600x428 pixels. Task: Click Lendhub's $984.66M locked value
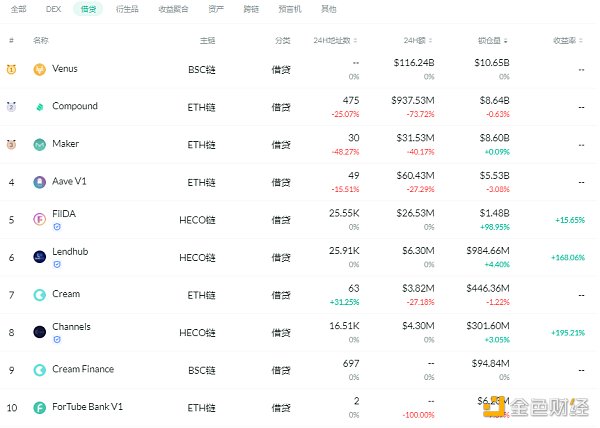(488, 251)
